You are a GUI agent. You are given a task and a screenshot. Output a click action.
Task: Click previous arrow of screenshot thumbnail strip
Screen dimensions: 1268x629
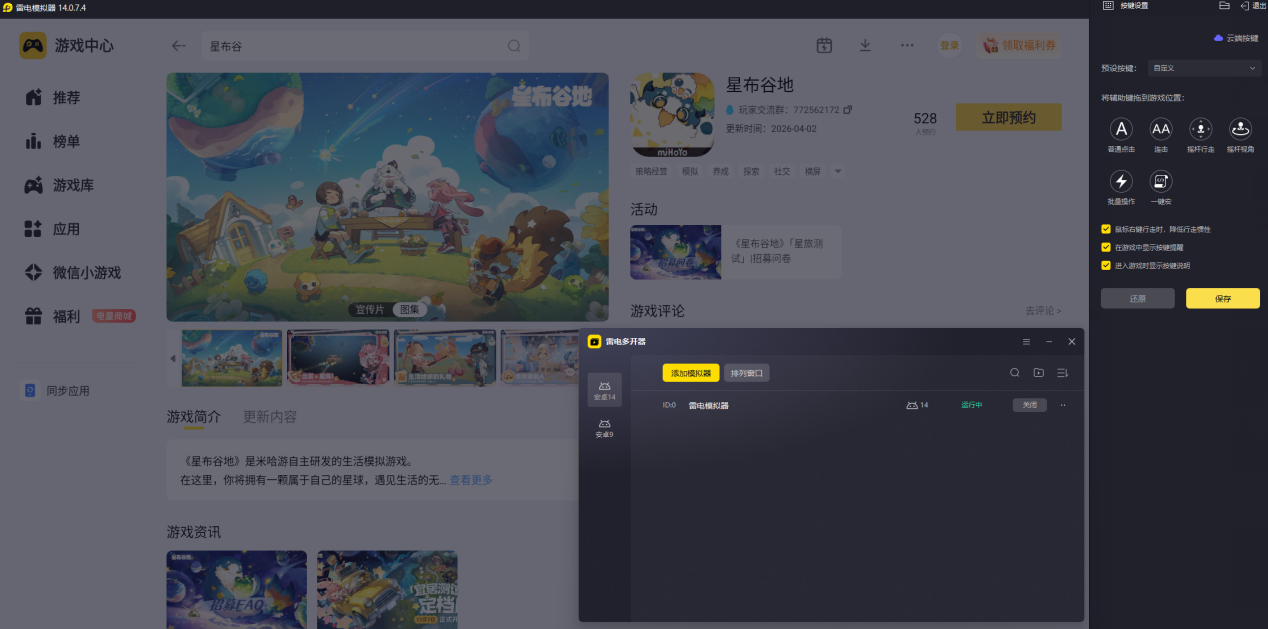tap(172, 358)
